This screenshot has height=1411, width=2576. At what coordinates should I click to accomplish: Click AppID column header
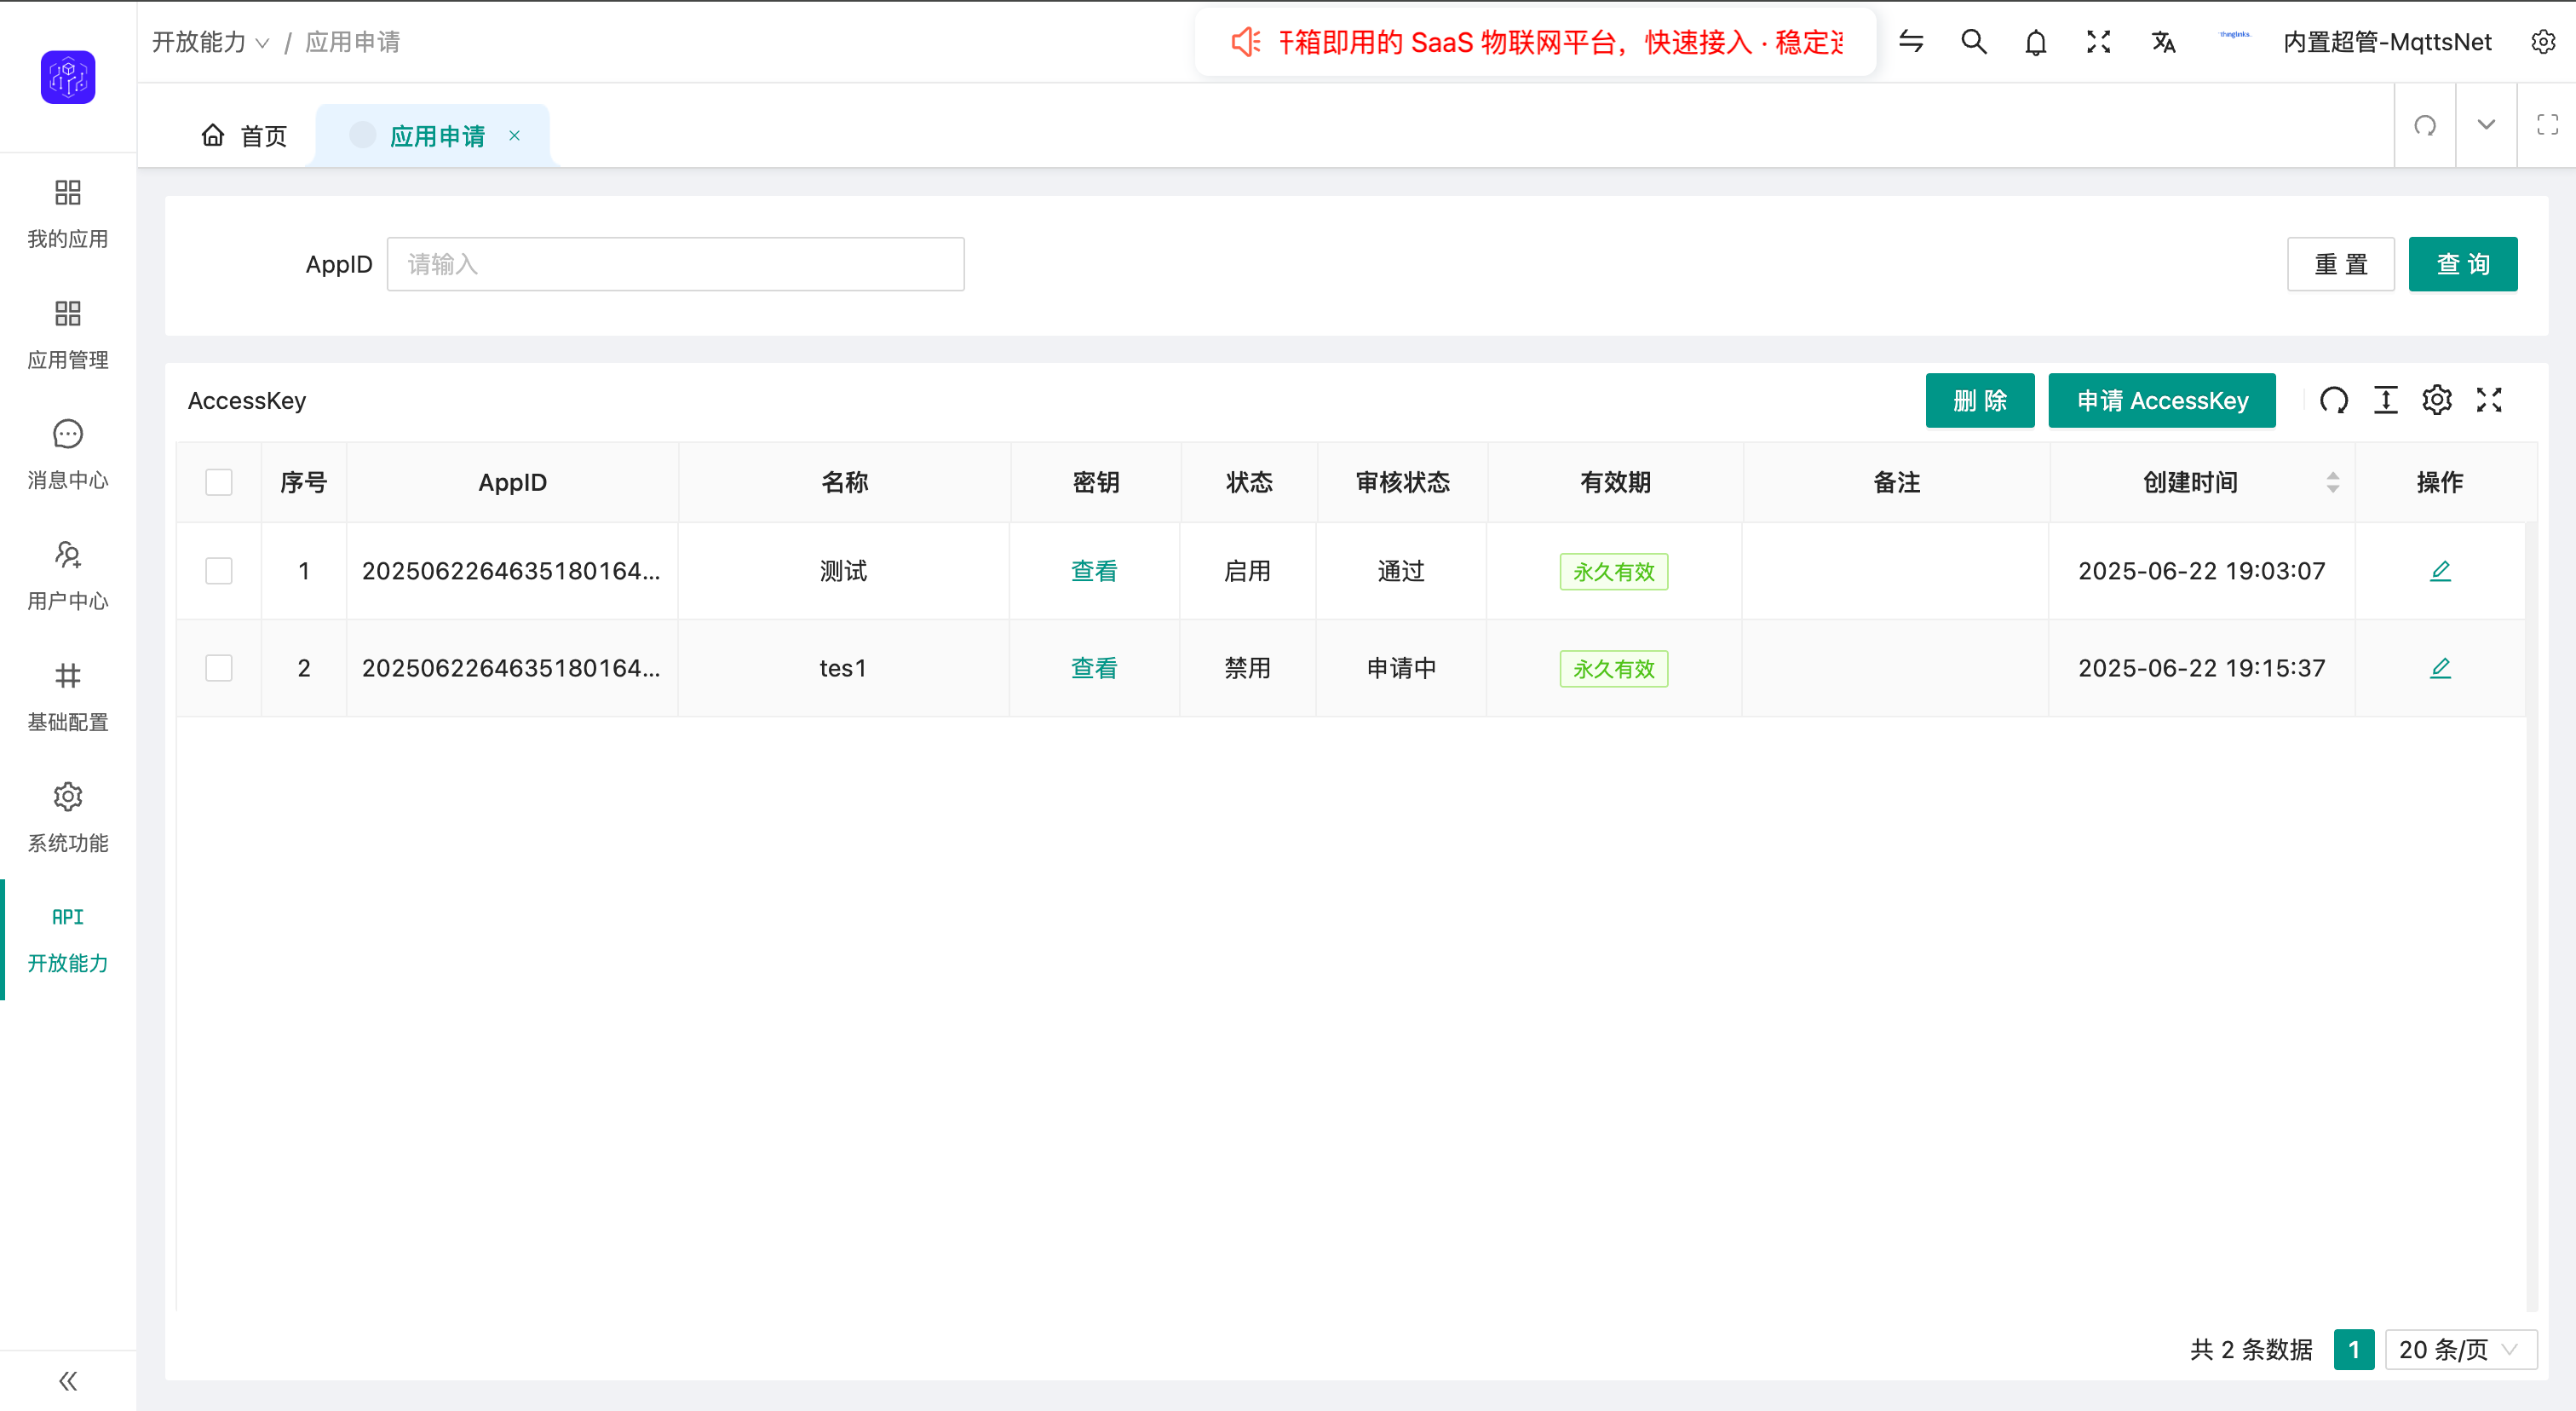(512, 482)
